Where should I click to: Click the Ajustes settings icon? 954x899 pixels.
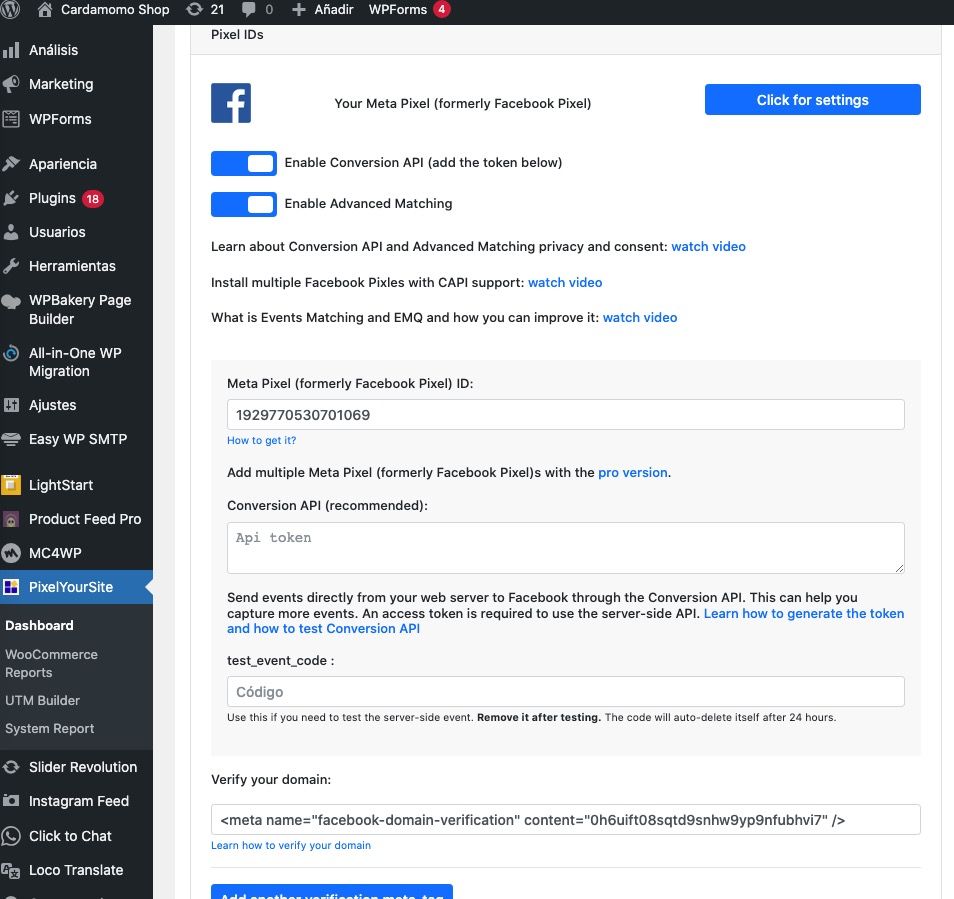coord(11,404)
